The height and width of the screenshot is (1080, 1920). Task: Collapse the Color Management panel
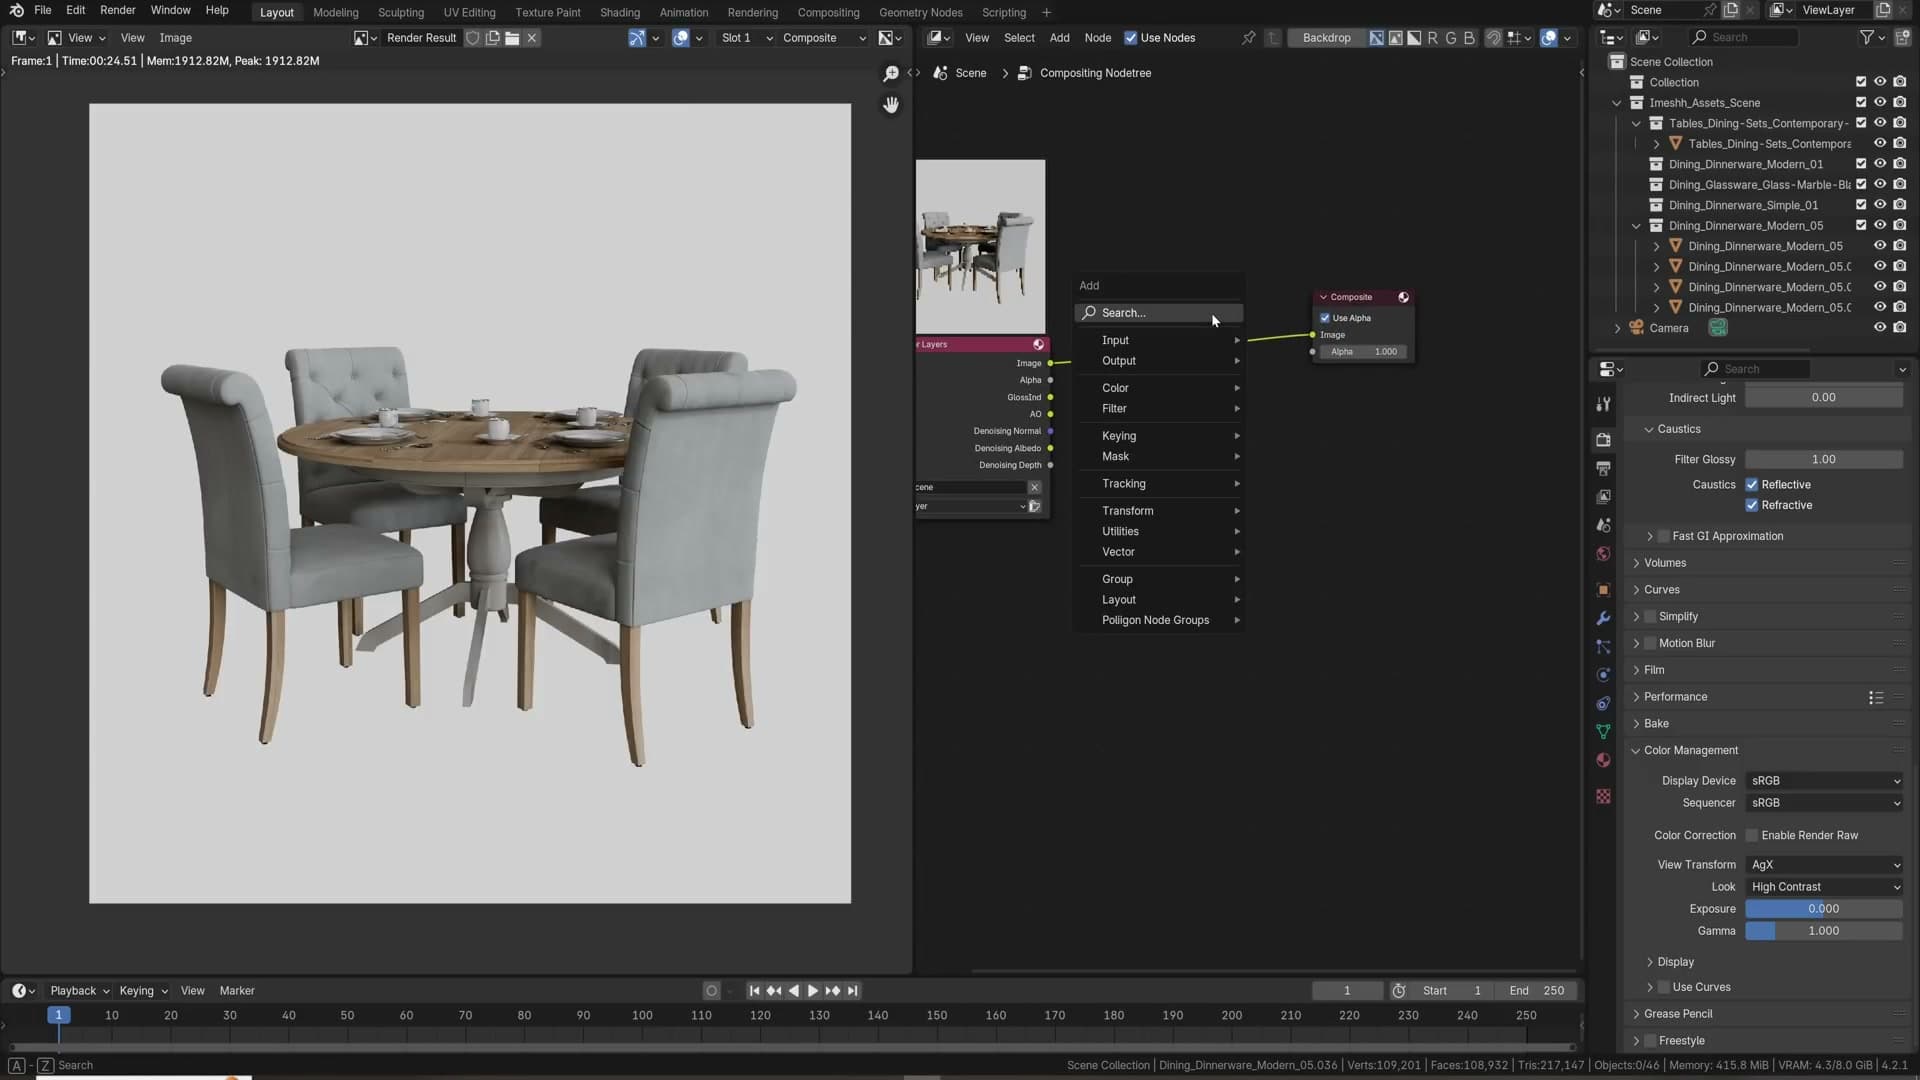[1690, 751]
